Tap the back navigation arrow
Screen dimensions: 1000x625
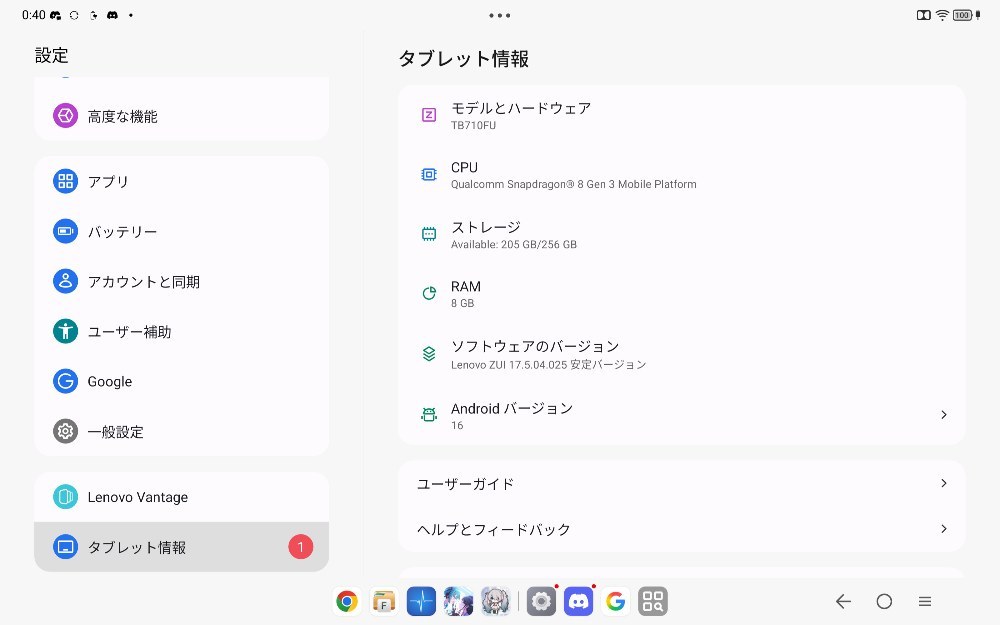click(843, 601)
